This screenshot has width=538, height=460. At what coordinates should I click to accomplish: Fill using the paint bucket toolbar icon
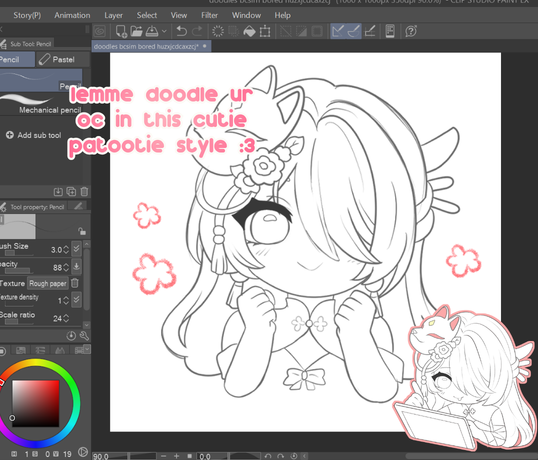pos(249,32)
